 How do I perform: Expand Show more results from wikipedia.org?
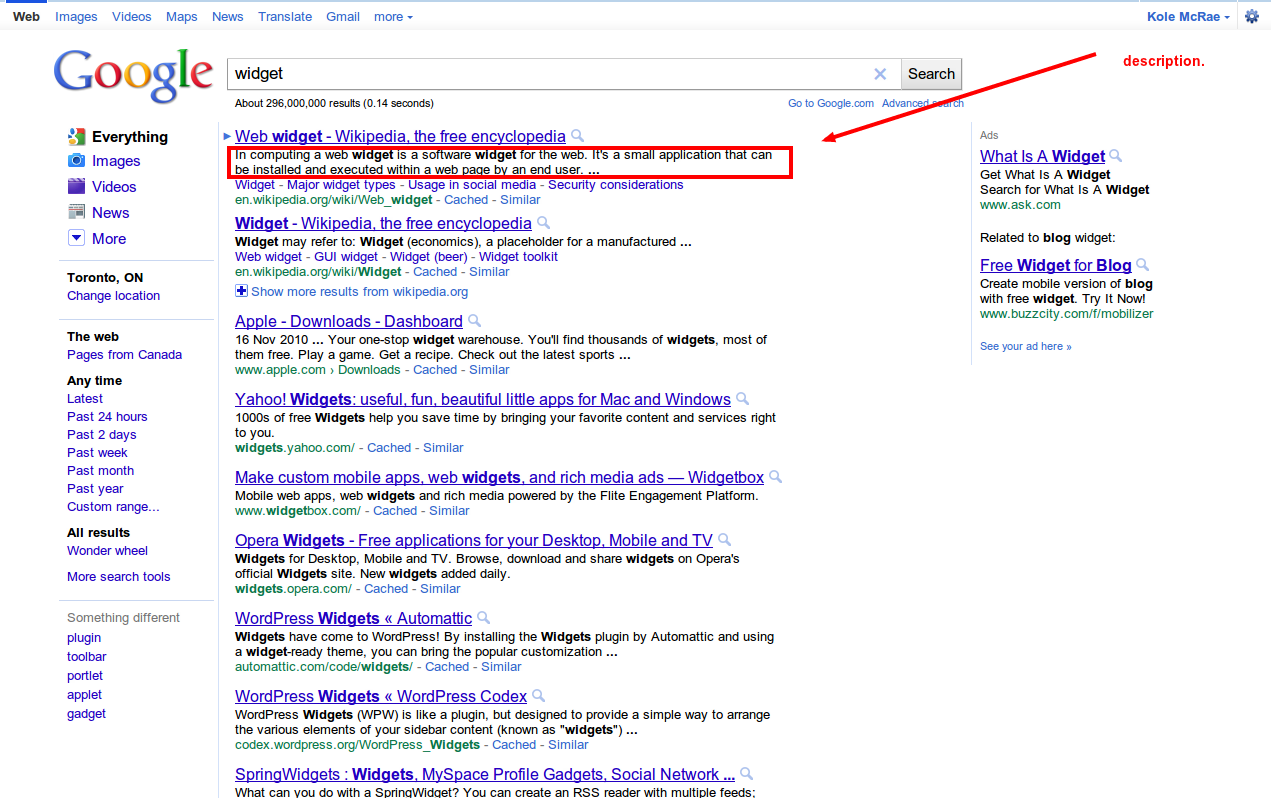pos(351,291)
